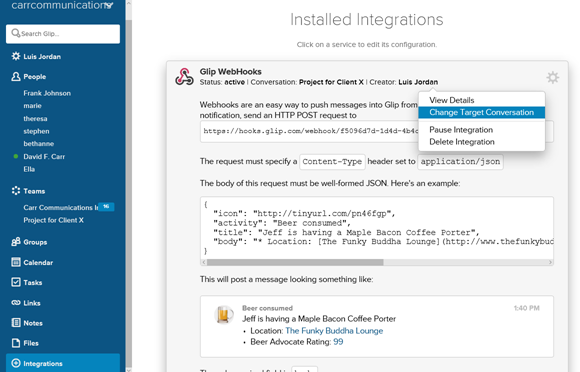
Task: Click the Files sidebar label
Action: click(31, 343)
